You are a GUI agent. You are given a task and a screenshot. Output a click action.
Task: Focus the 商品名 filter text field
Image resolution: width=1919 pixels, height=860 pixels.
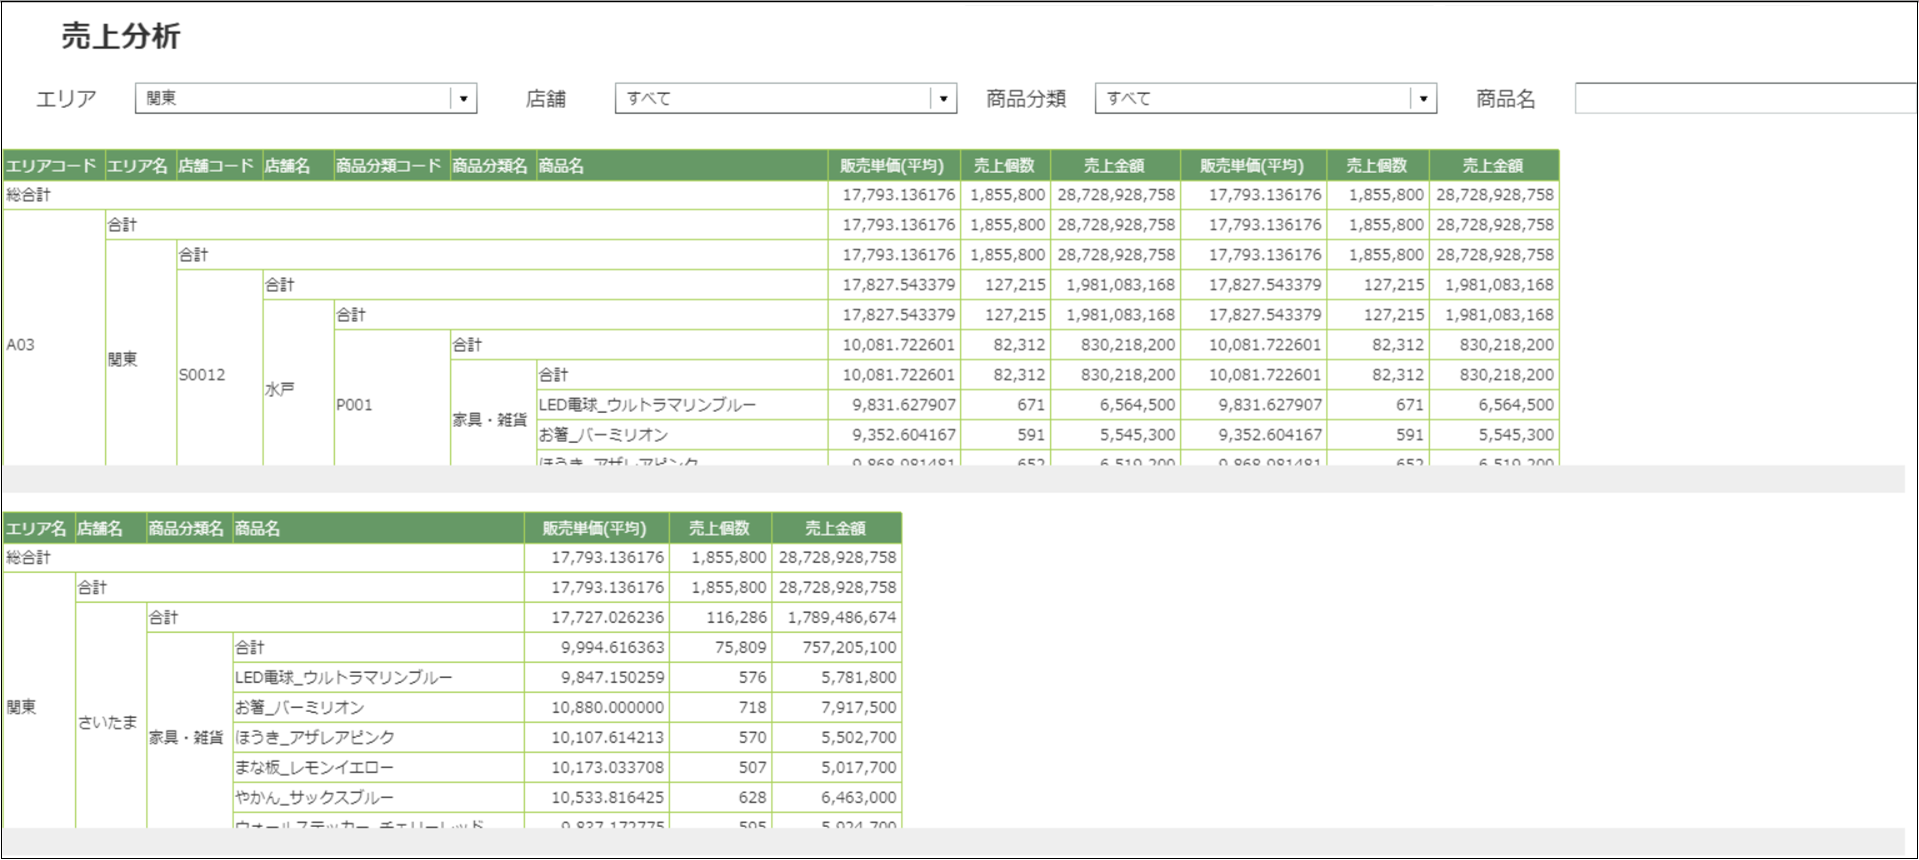coord(1745,98)
